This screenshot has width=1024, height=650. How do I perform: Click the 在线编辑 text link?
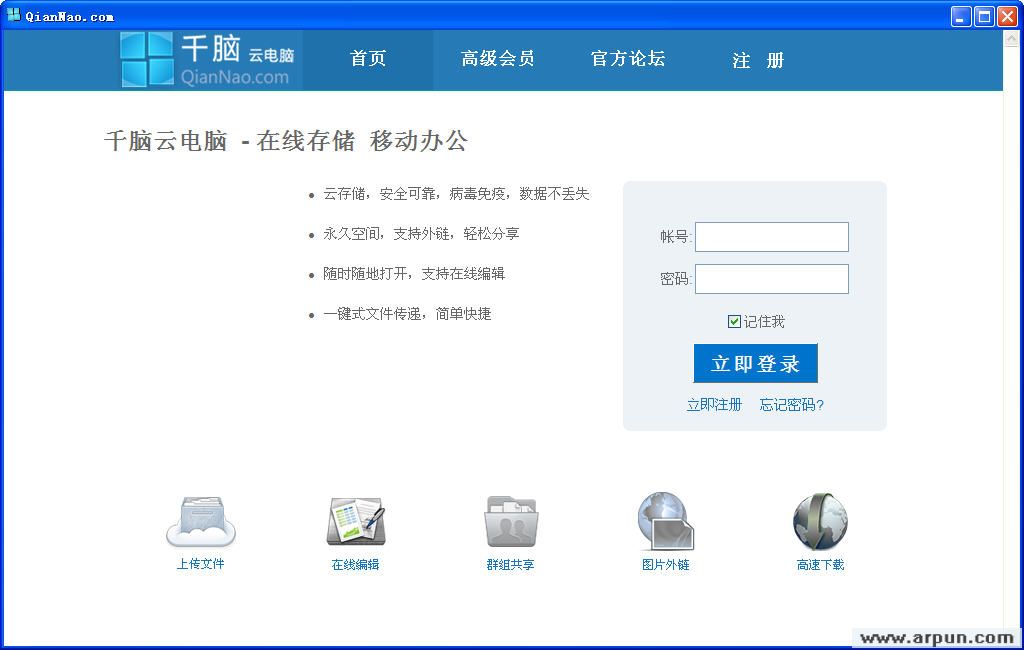(x=355, y=564)
